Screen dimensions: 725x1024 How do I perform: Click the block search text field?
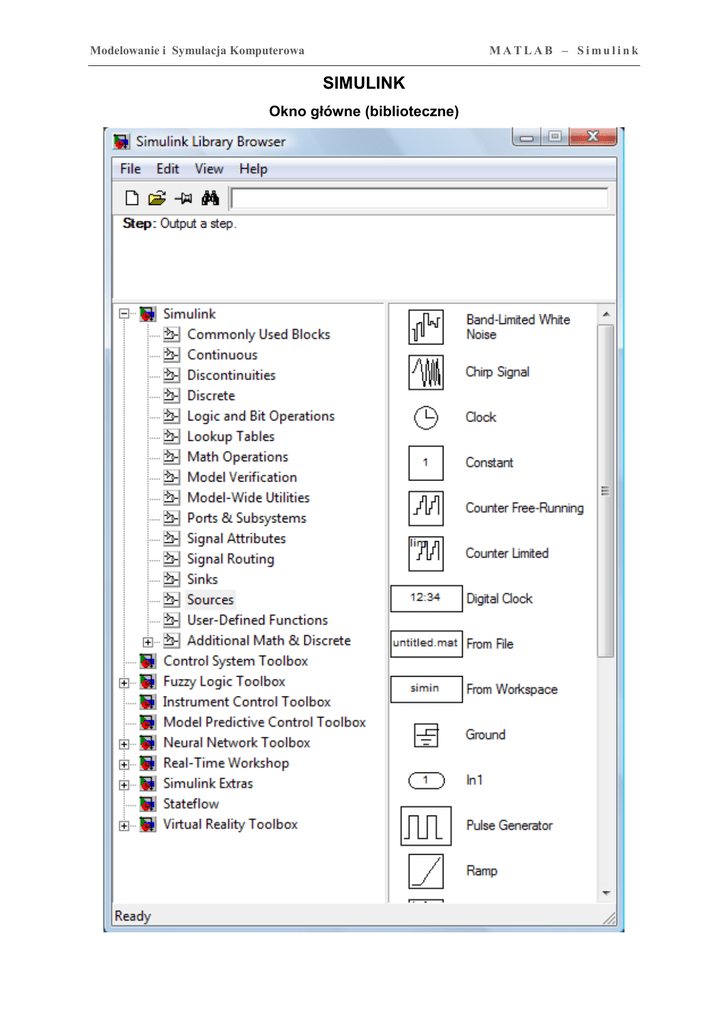pyautogui.click(x=419, y=199)
